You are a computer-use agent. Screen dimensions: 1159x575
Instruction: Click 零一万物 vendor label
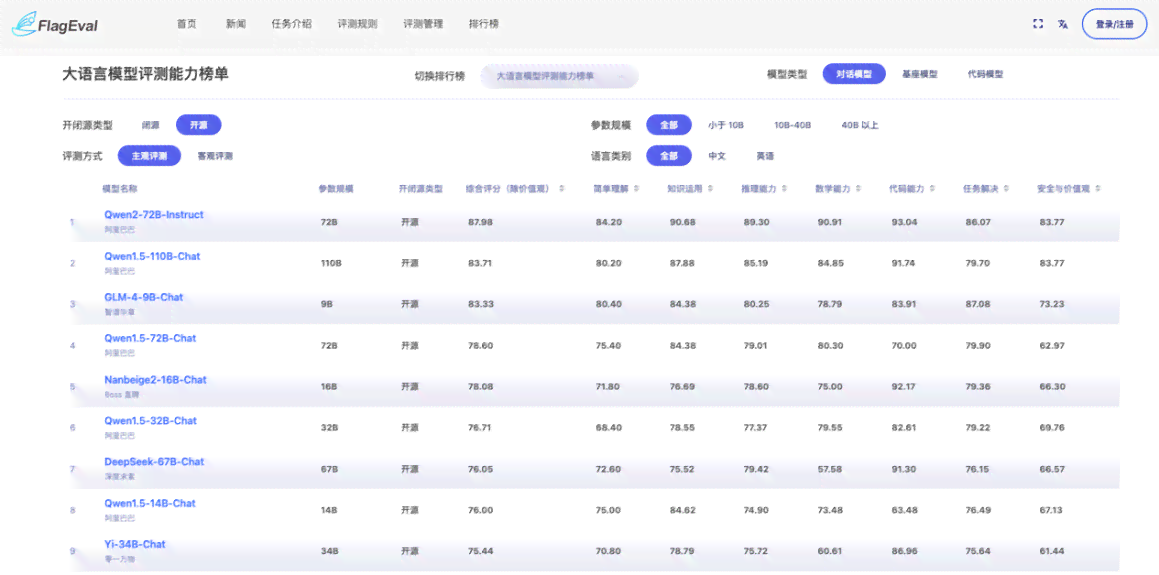(x=120, y=559)
